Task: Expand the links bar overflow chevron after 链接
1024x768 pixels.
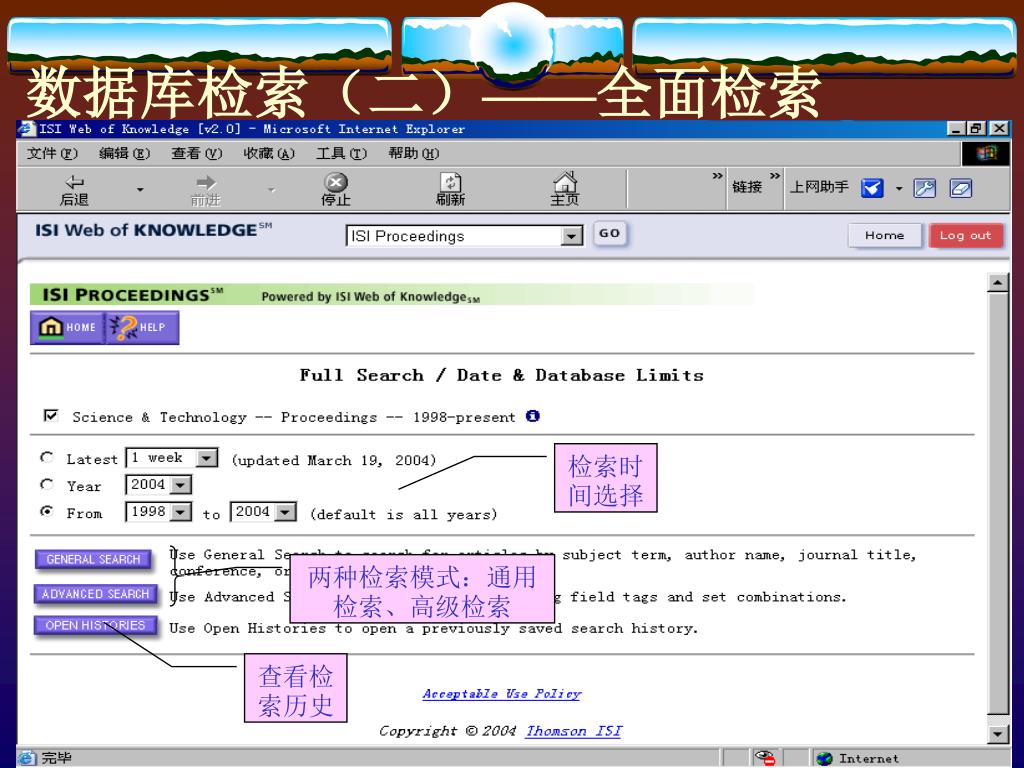Action: (x=775, y=176)
